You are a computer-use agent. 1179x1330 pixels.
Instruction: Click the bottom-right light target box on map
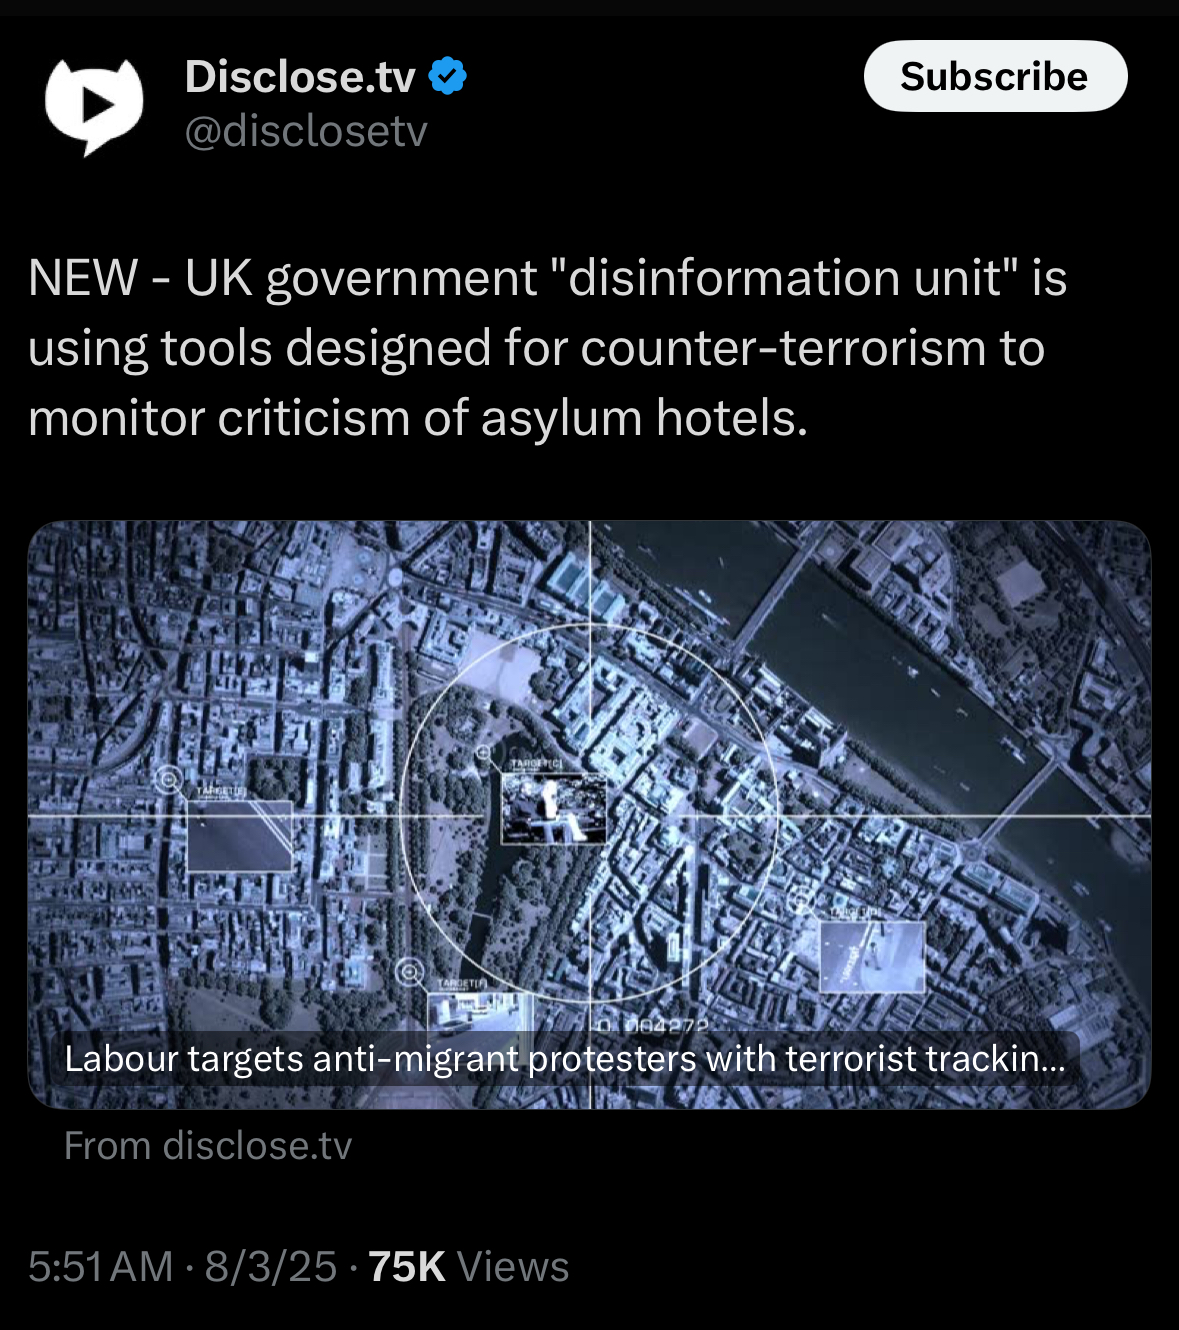click(872, 956)
